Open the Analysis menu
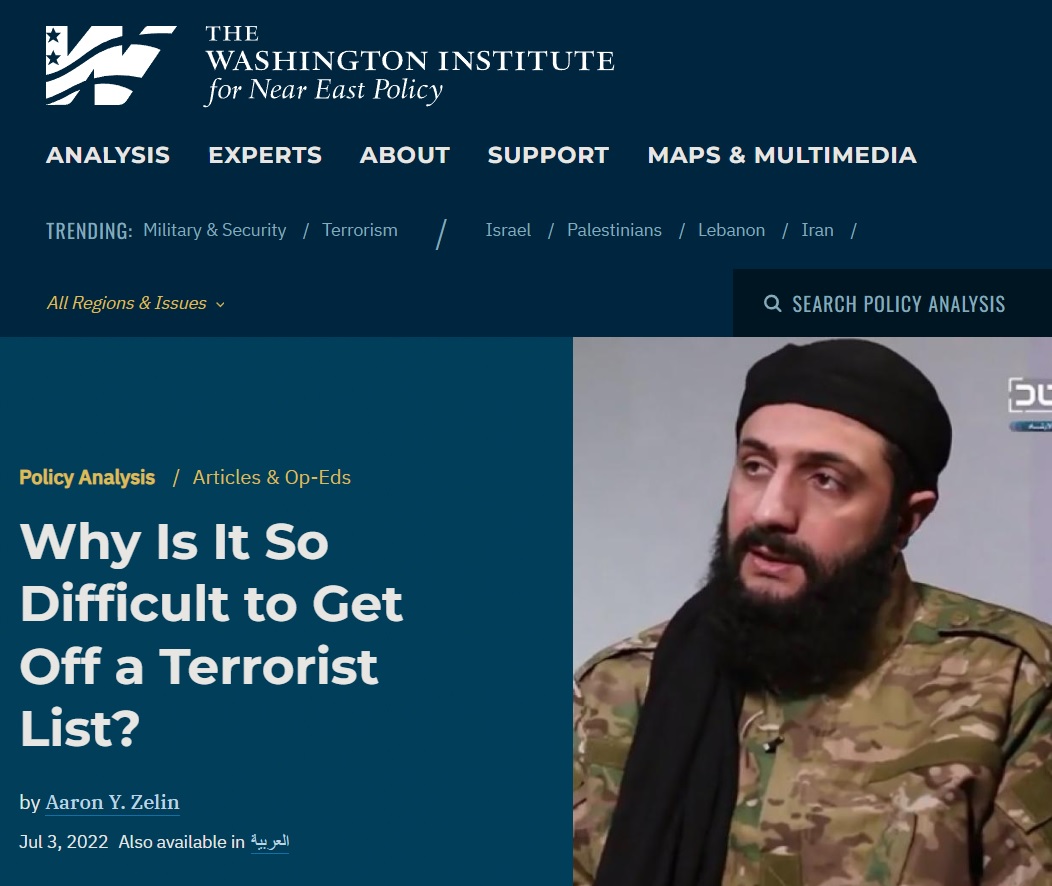Screen dimensions: 1052x886 coord(108,155)
